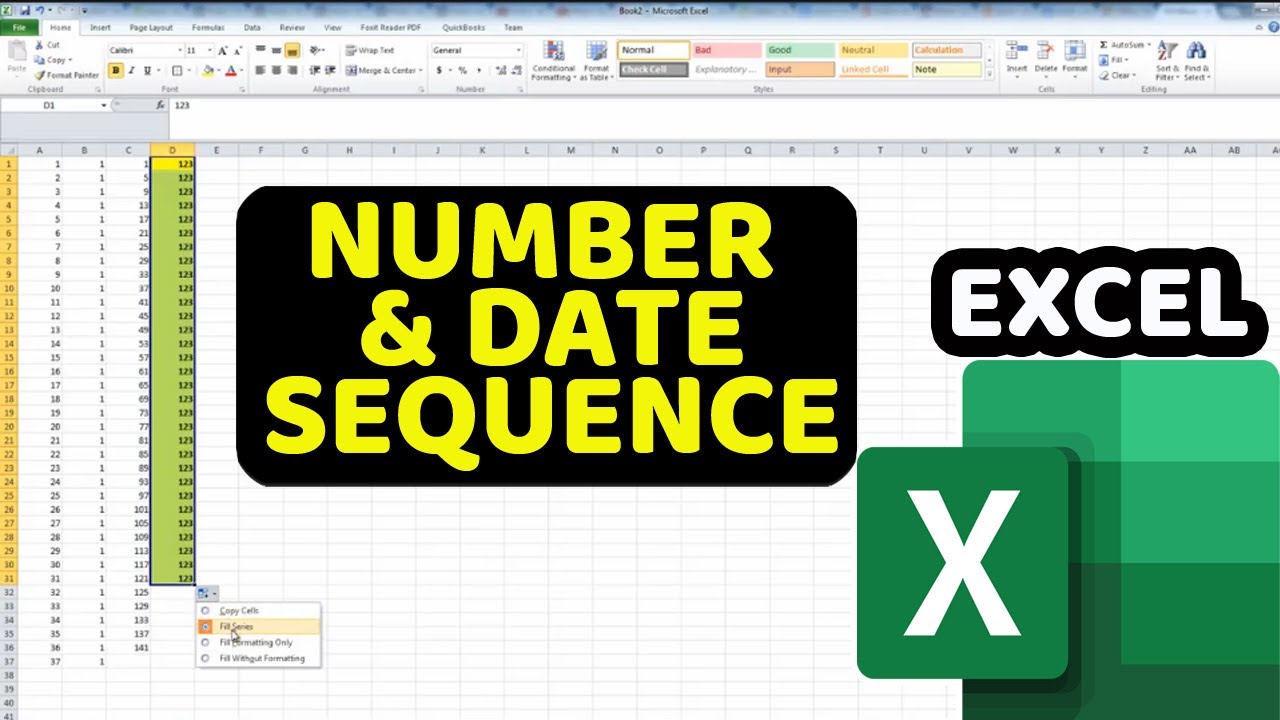Open the Fill Color dropdown arrow
This screenshot has height=720, width=1280.
pos(221,70)
